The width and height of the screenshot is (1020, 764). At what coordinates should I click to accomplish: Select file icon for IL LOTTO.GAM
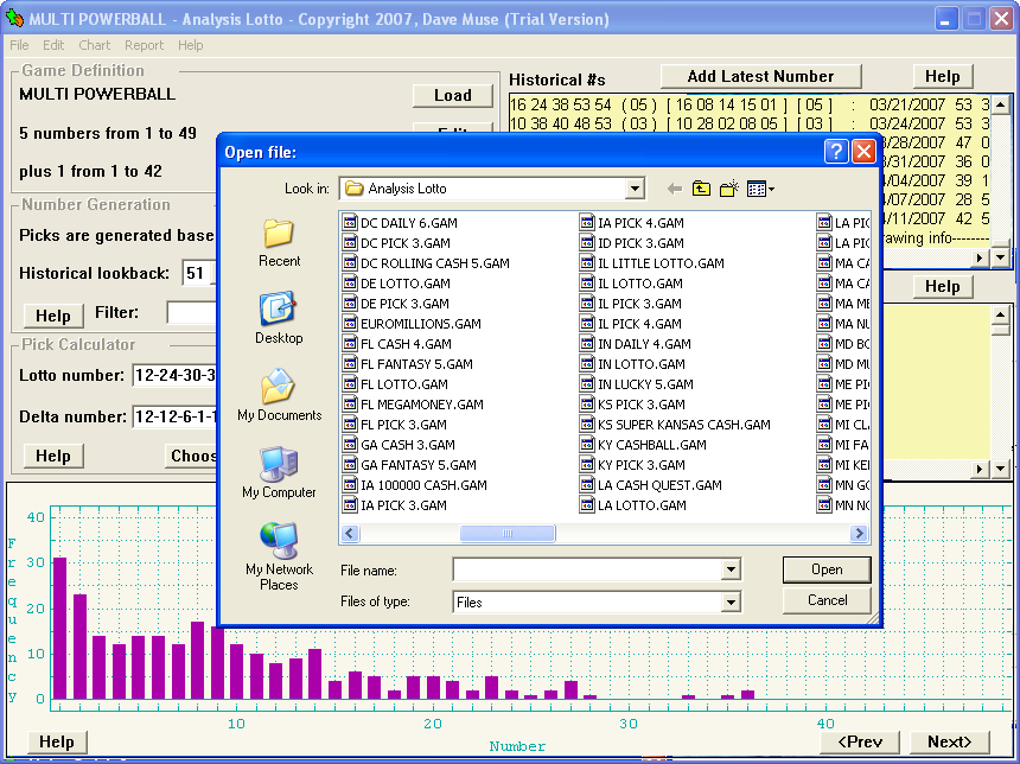587,283
